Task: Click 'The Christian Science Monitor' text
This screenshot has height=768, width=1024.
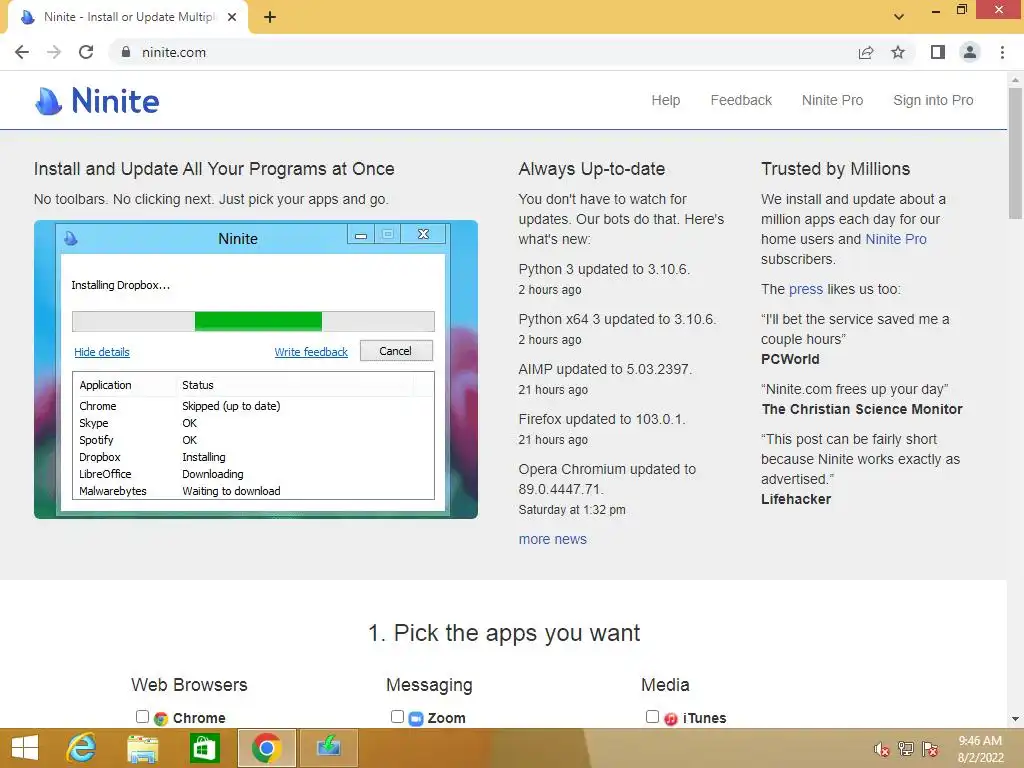Action: click(862, 409)
